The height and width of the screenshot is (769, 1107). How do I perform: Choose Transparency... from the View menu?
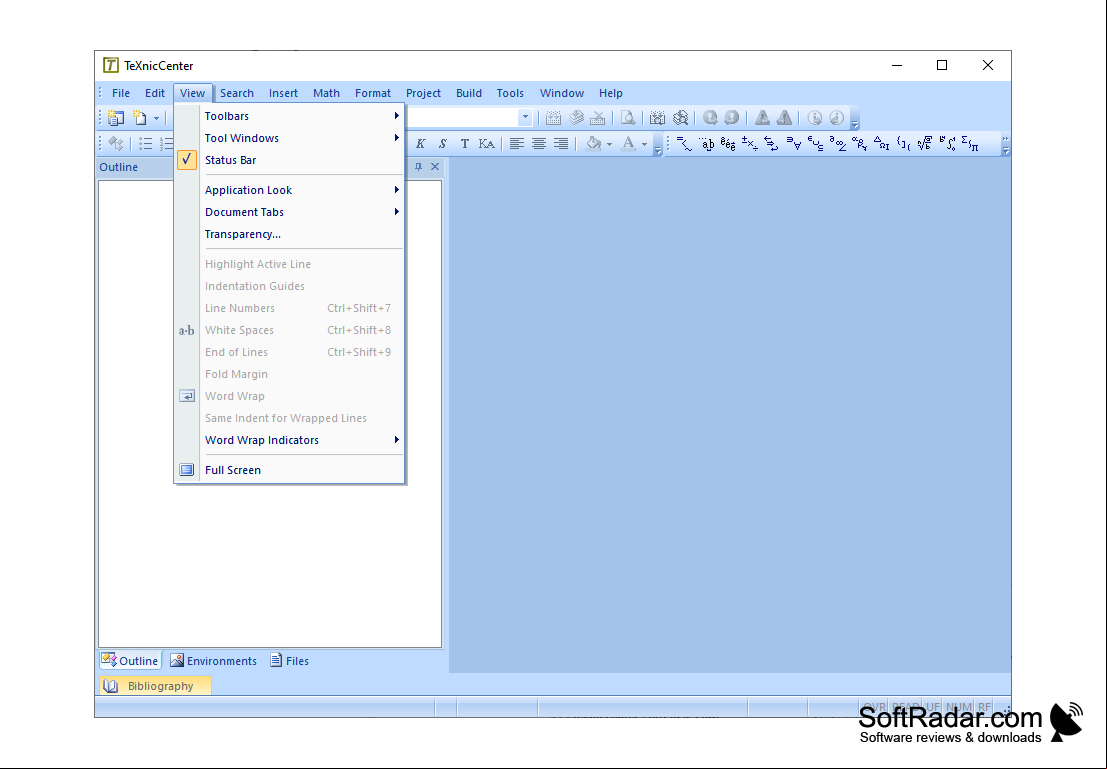[x=289, y=234]
